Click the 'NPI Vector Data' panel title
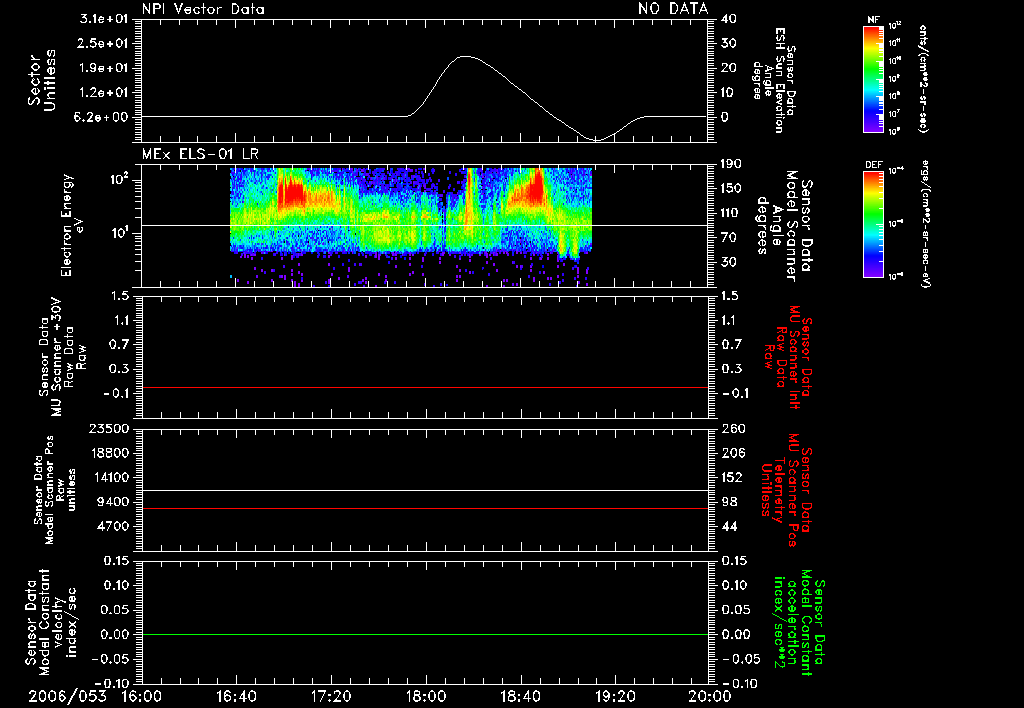Viewport: 1024px width, 708px height. pos(203,9)
